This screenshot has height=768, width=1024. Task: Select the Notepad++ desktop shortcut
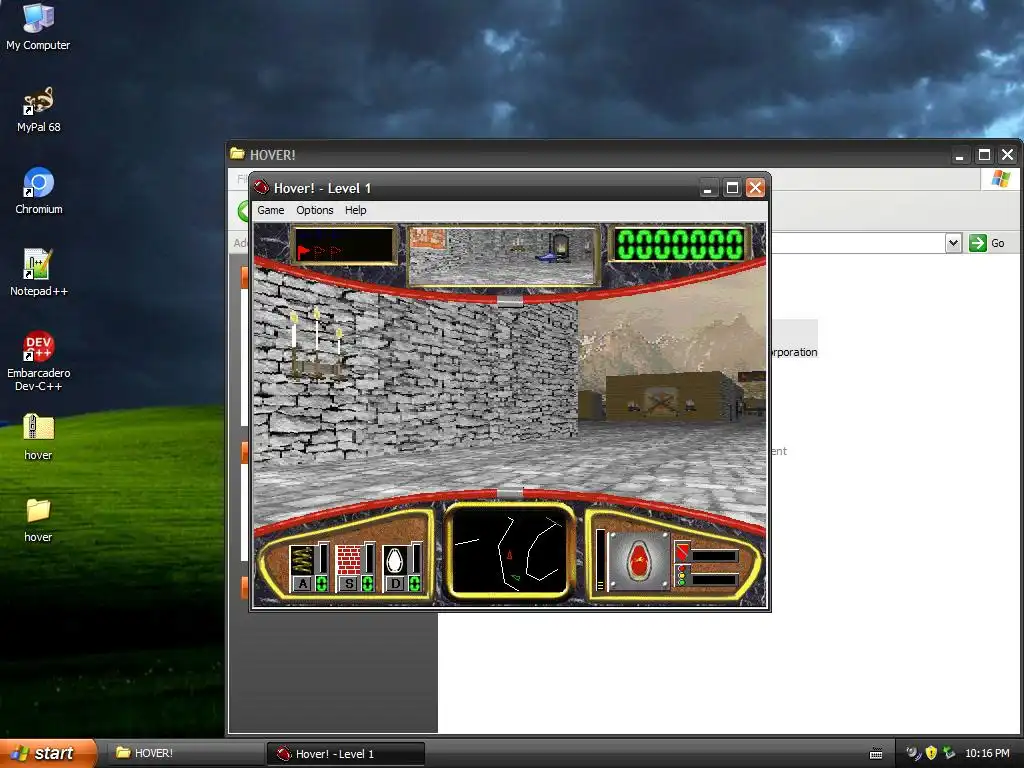38,273
